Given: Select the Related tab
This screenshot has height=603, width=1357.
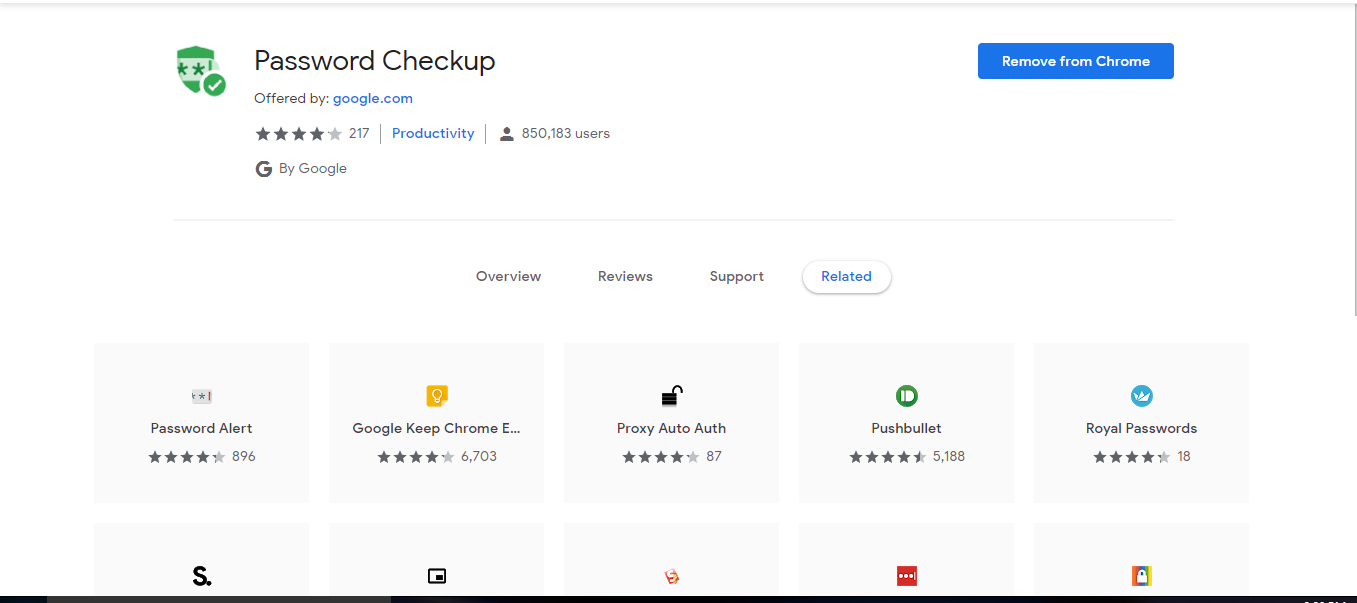Looking at the screenshot, I should pyautogui.click(x=847, y=277).
